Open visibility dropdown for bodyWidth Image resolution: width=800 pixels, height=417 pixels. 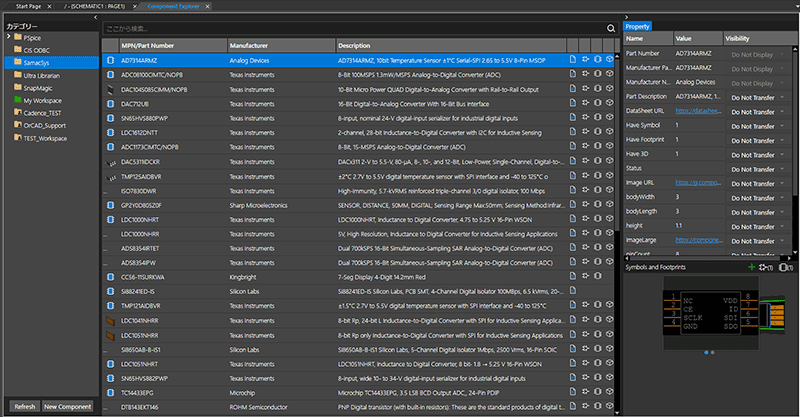click(782, 198)
